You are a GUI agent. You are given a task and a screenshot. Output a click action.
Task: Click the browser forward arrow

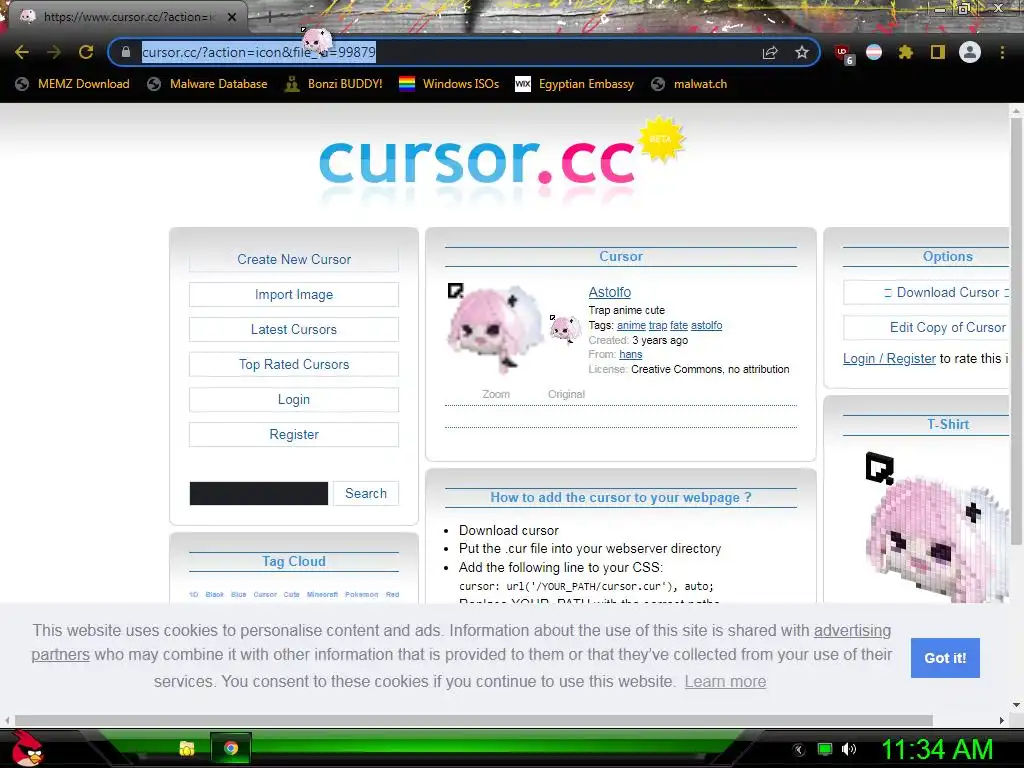click(x=54, y=52)
